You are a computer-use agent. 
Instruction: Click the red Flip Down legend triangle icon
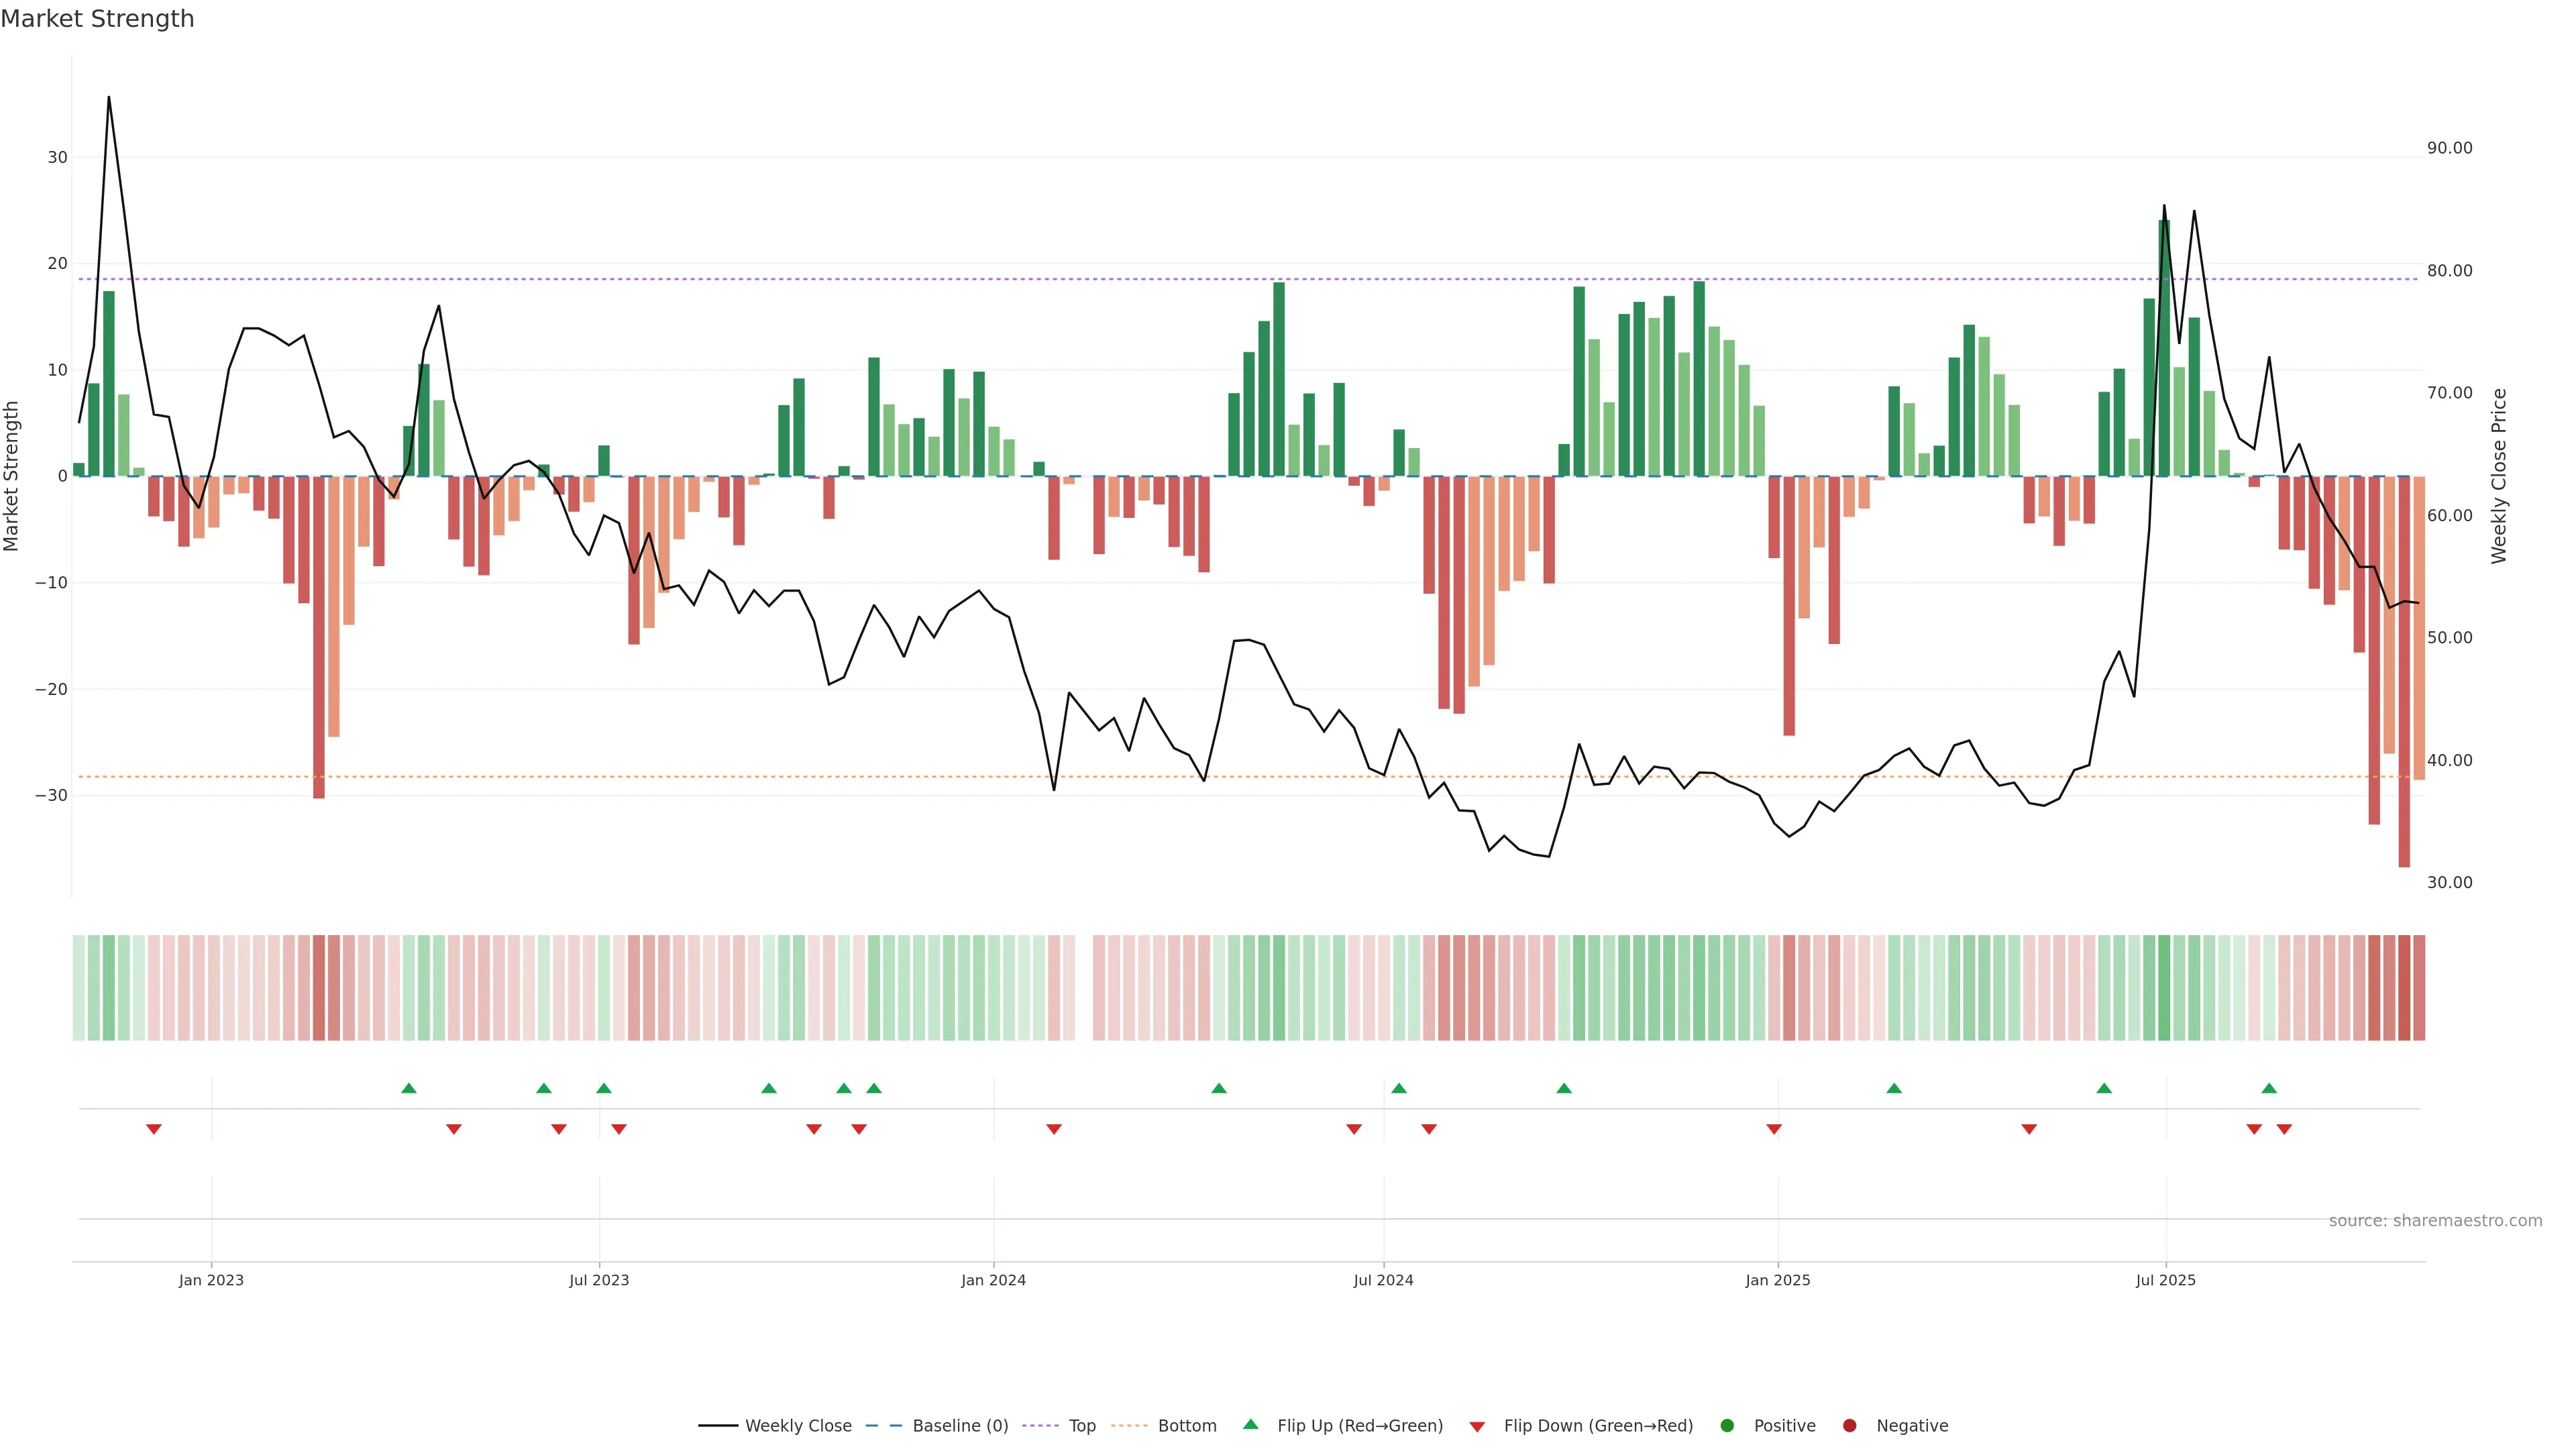click(1477, 1427)
